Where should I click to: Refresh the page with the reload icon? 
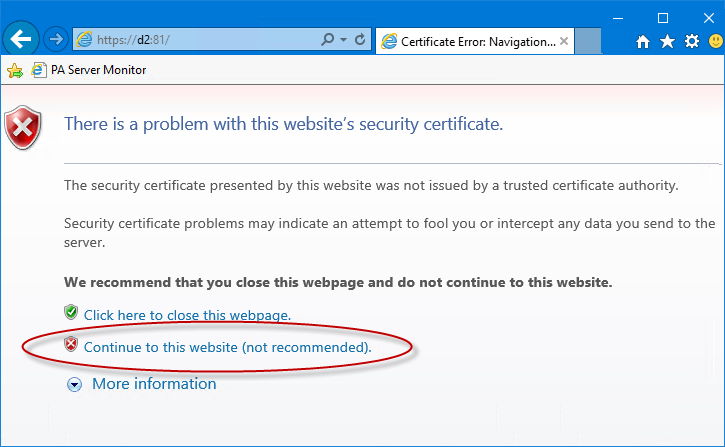click(x=361, y=40)
